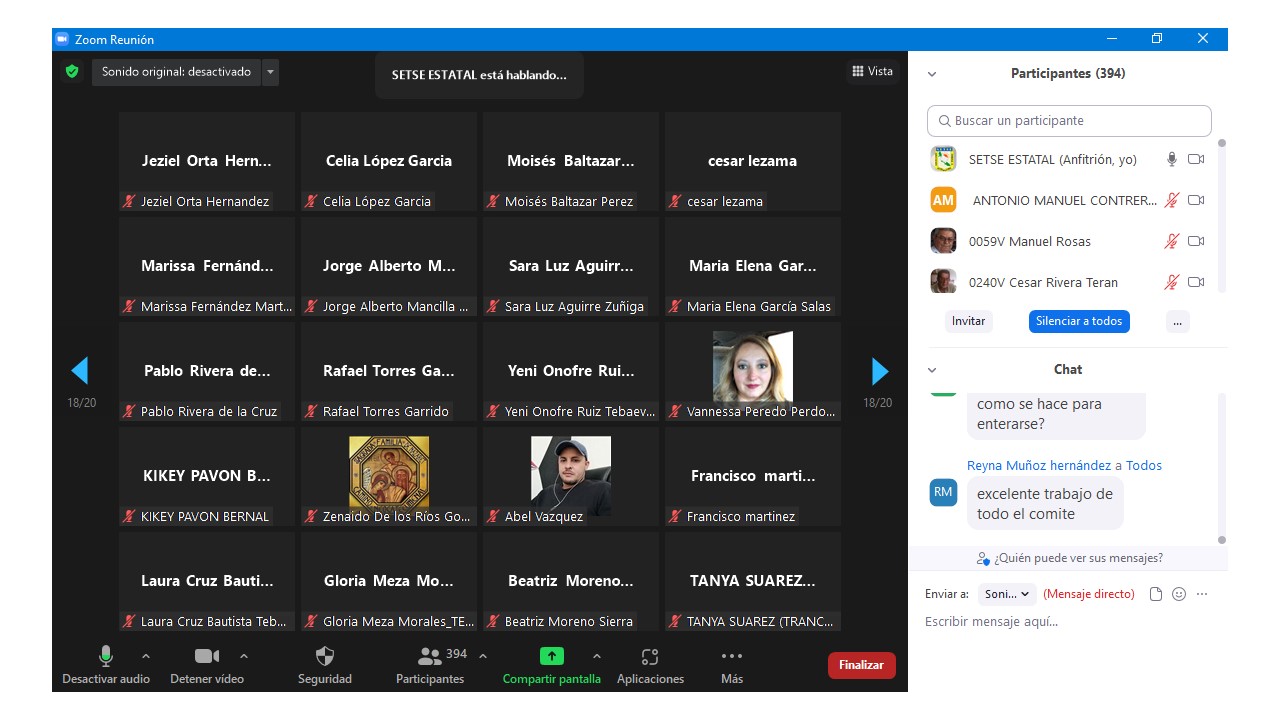Screen dimensions: 1280x720
Task: Click camera icon of 0059V Manuel Rosas
Action: click(x=1196, y=241)
